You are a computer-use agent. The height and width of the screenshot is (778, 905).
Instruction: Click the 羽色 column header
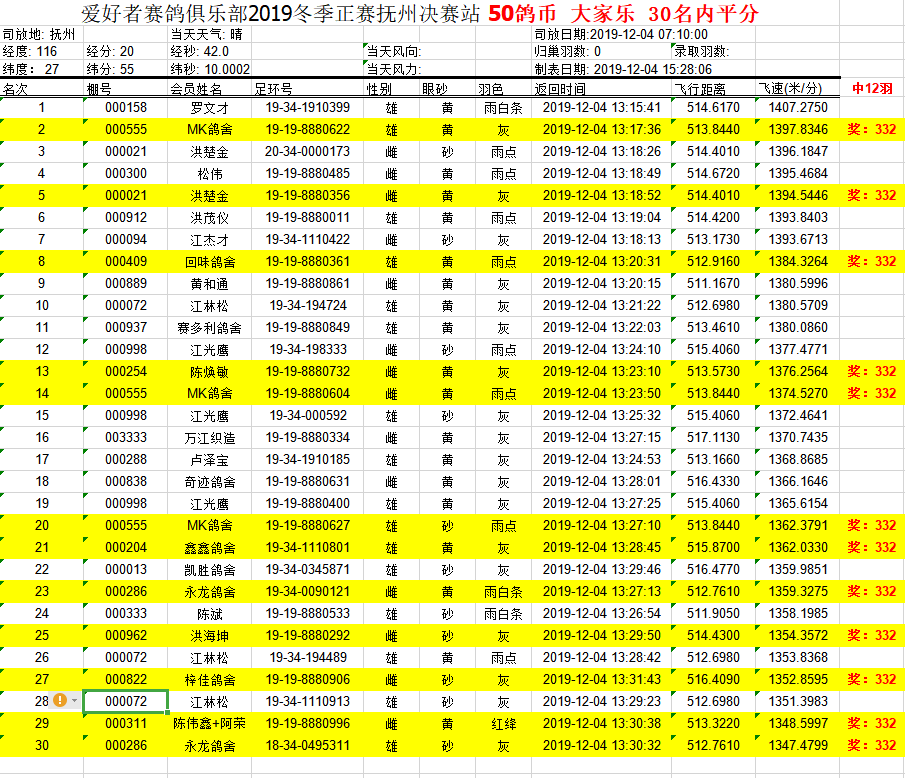[491, 89]
